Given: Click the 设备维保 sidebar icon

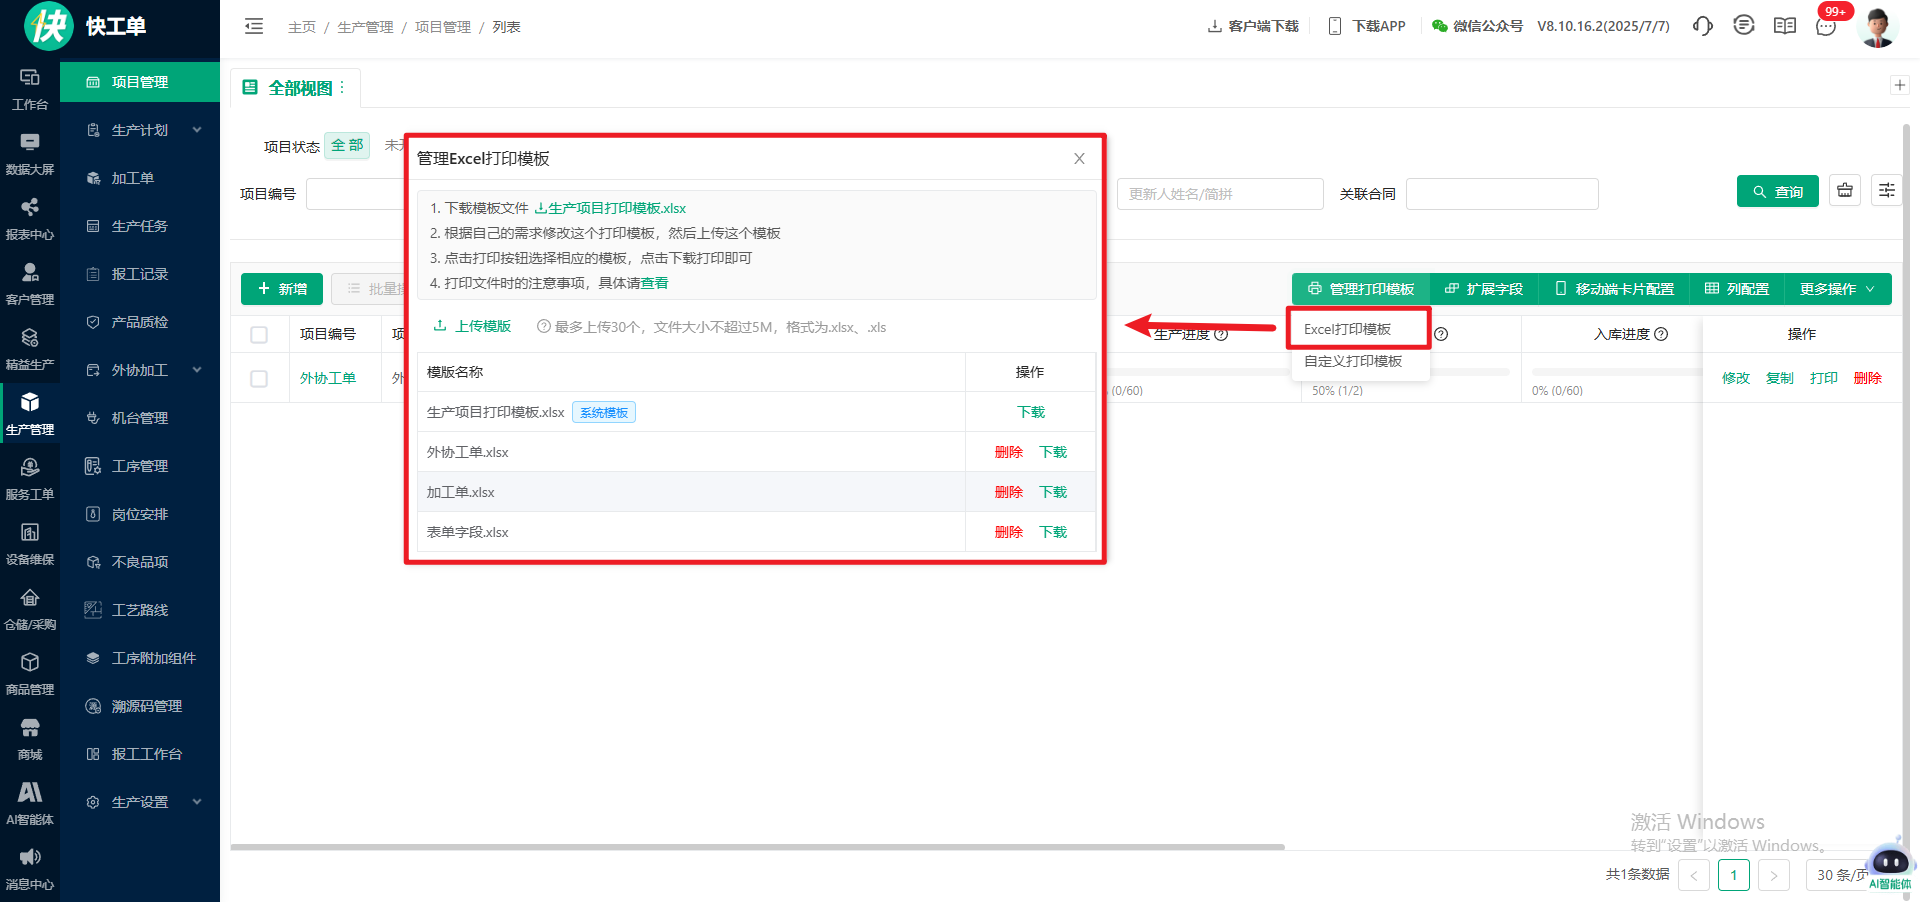Looking at the screenshot, I should click(30, 544).
